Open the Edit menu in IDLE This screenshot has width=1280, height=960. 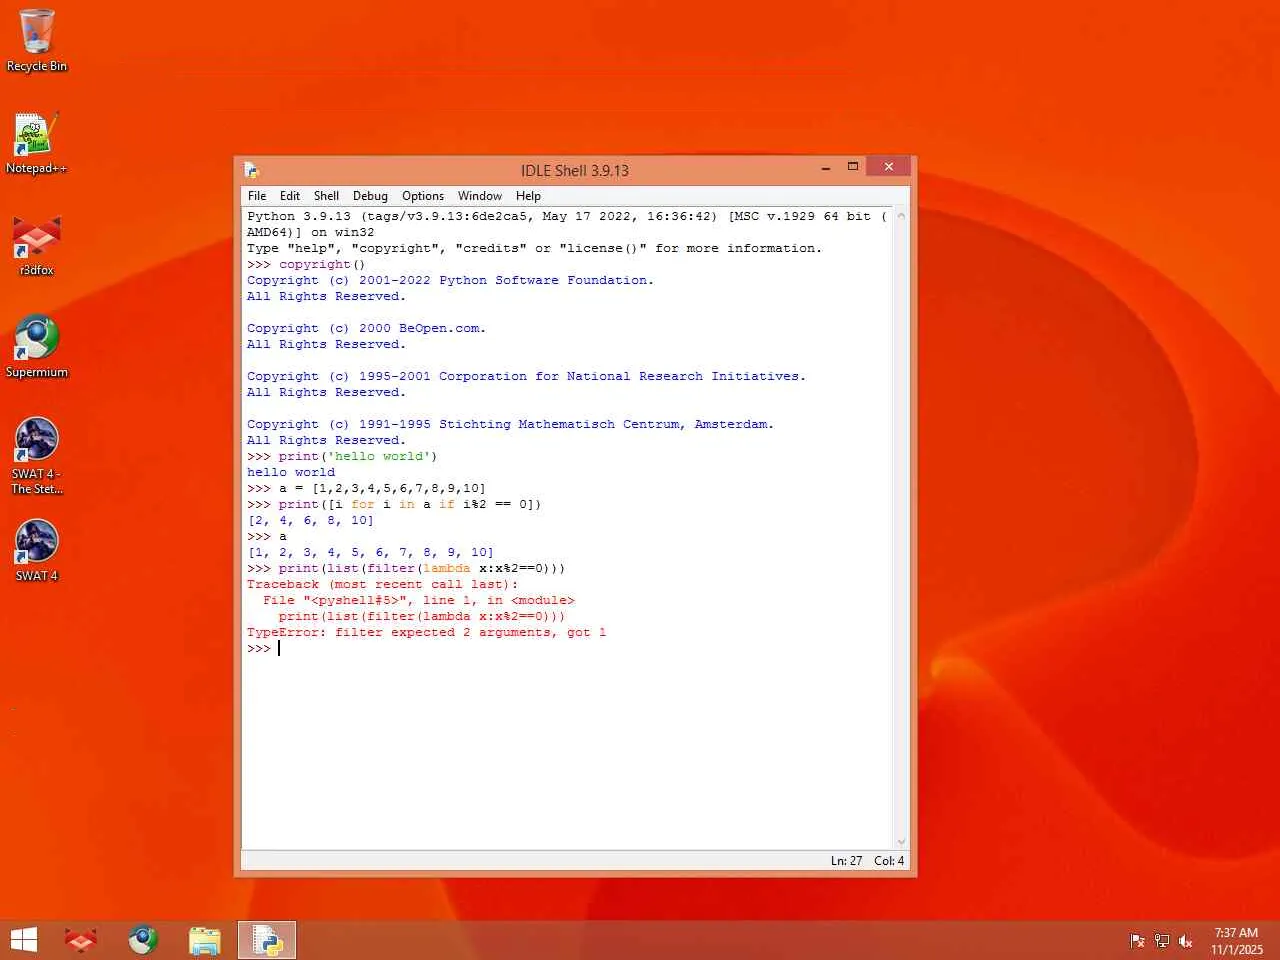[290, 196]
